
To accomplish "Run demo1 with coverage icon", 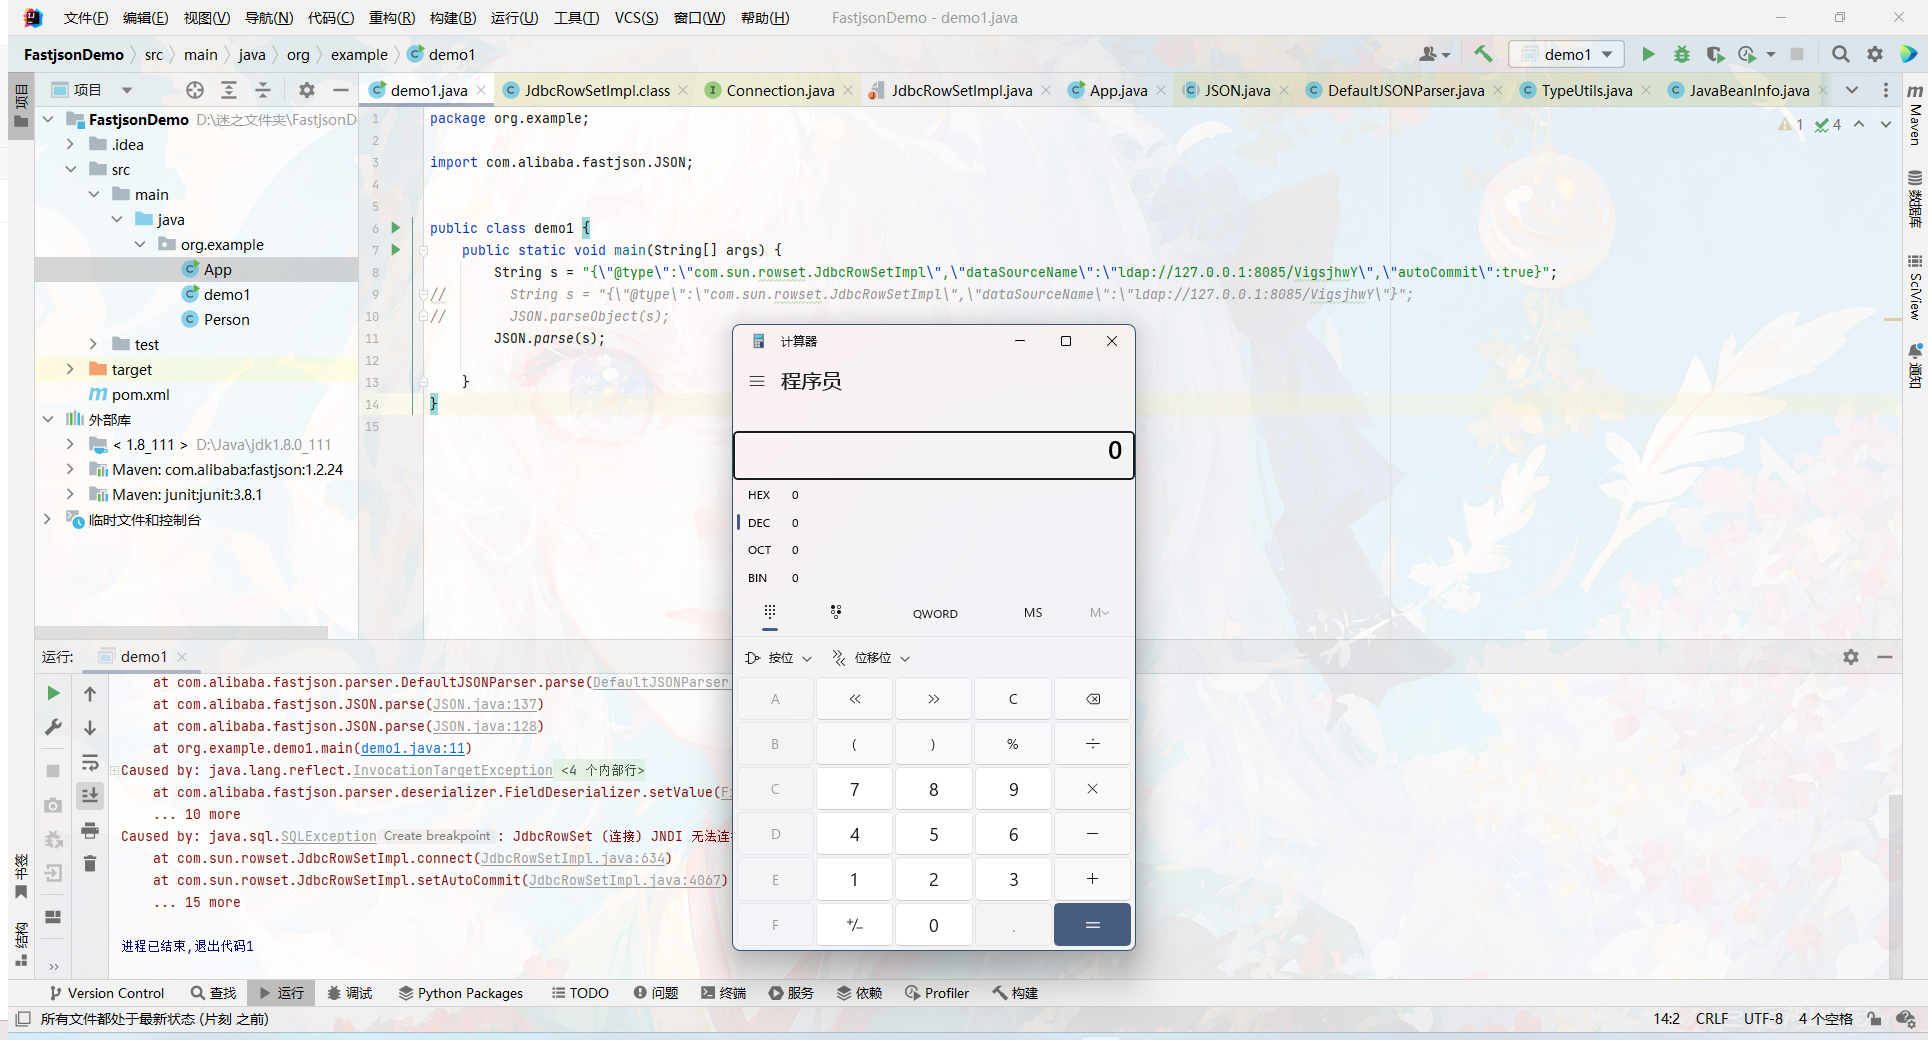I will 1715,54.
